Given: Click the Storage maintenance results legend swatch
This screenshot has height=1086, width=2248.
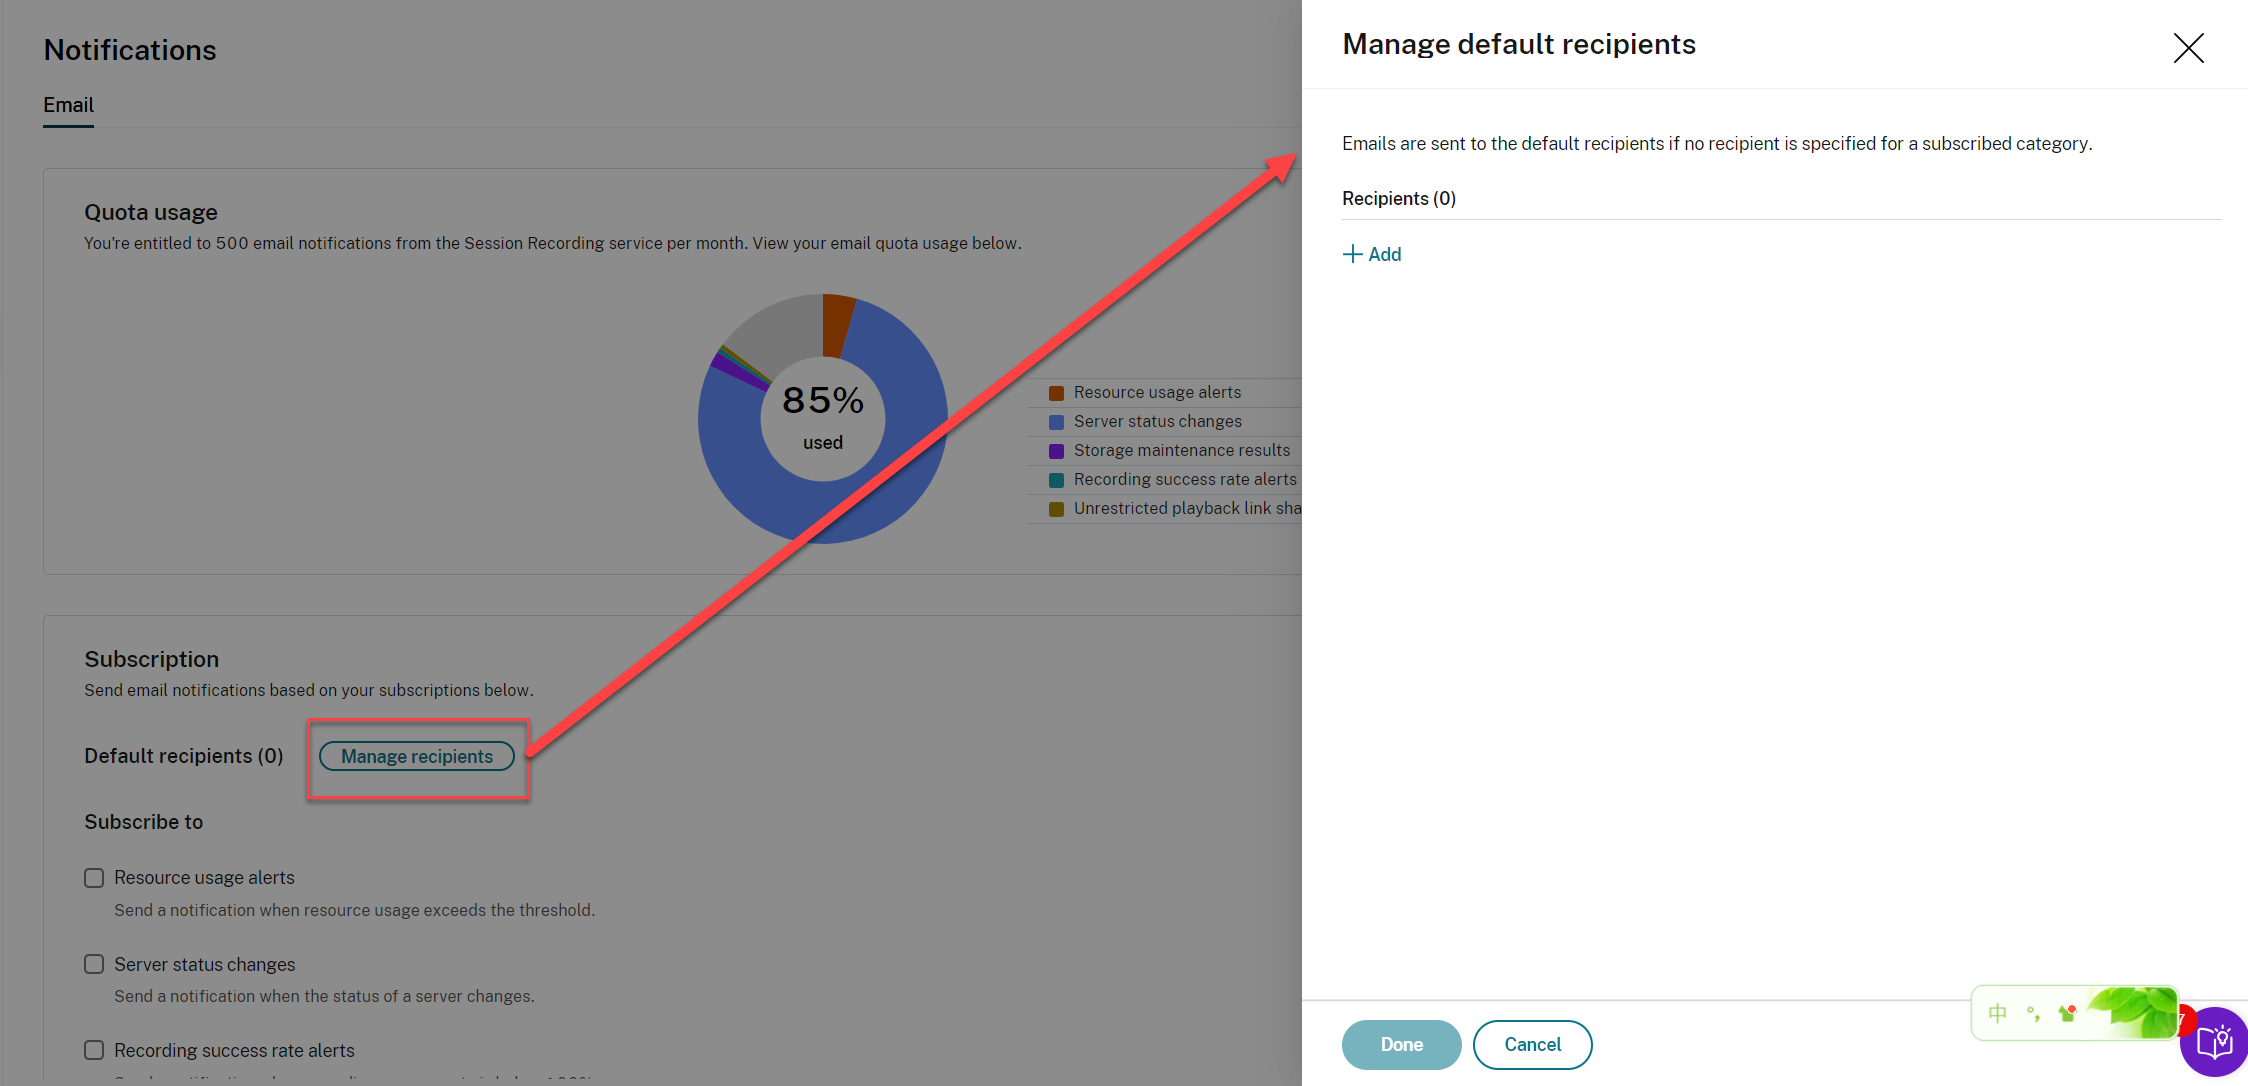Looking at the screenshot, I should tap(1056, 451).
